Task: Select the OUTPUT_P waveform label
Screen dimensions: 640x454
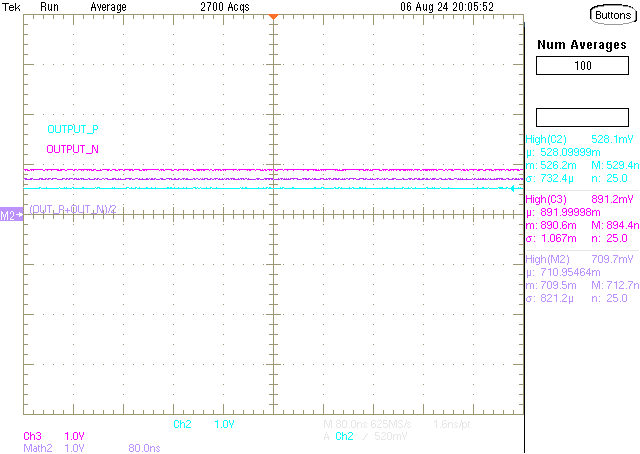Action: [73, 130]
